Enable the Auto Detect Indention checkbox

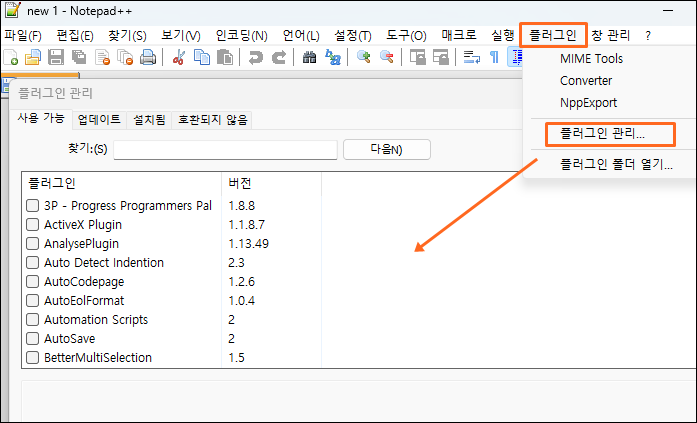32,263
